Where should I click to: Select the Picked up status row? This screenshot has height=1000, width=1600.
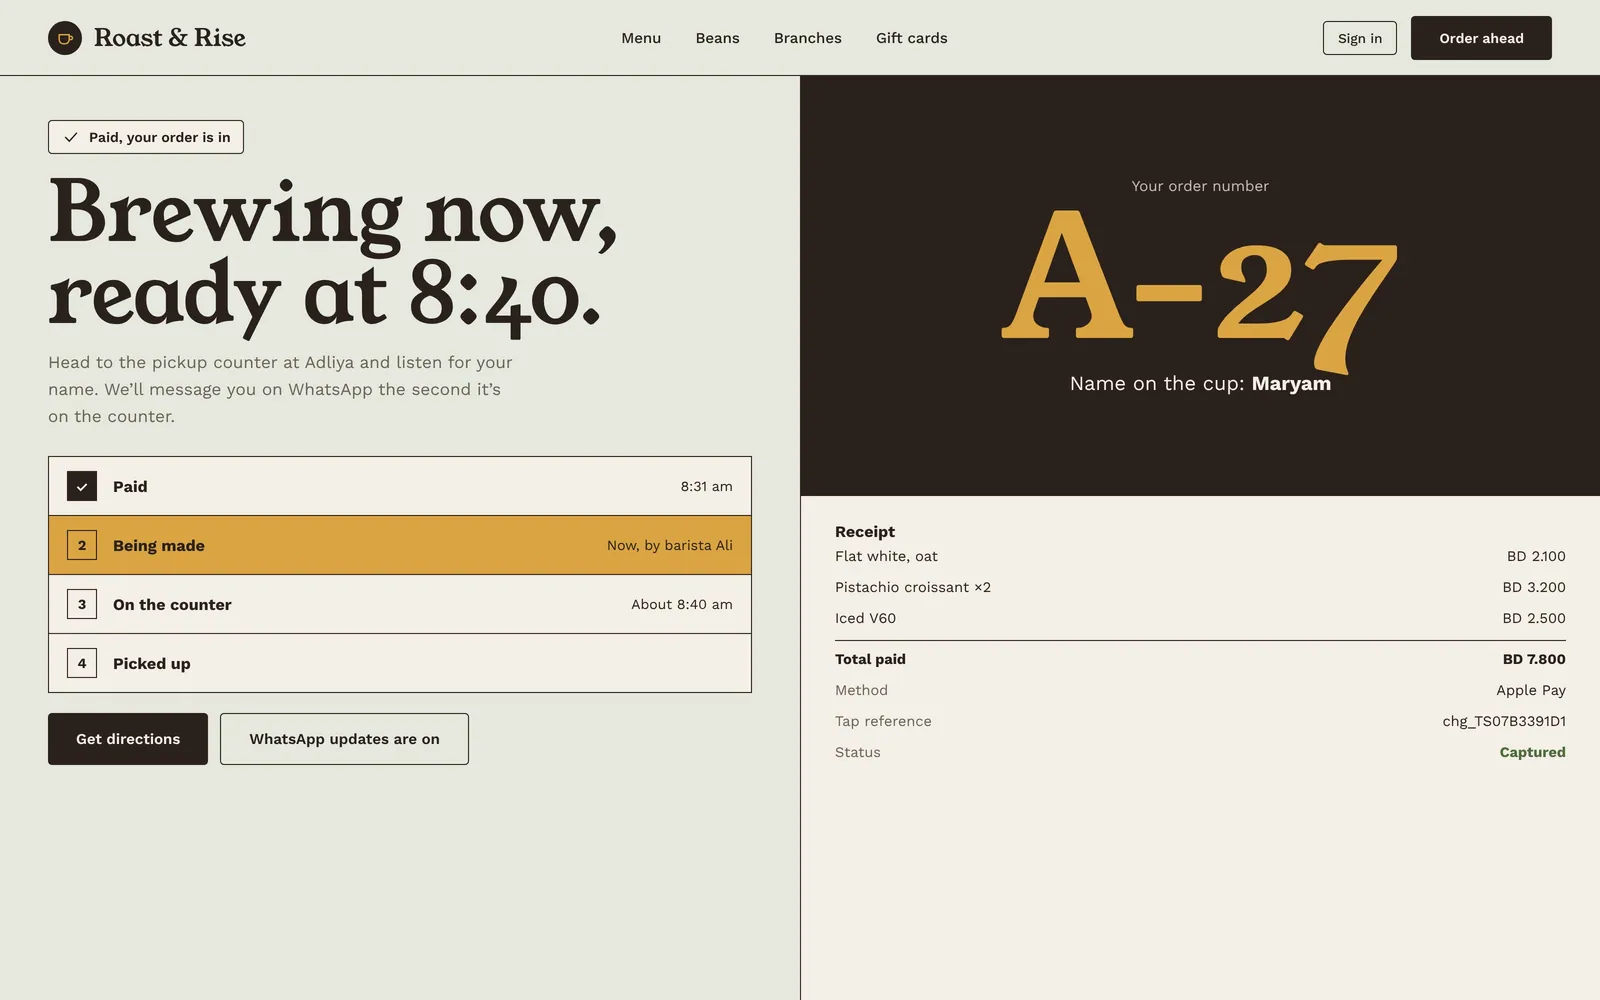point(400,663)
